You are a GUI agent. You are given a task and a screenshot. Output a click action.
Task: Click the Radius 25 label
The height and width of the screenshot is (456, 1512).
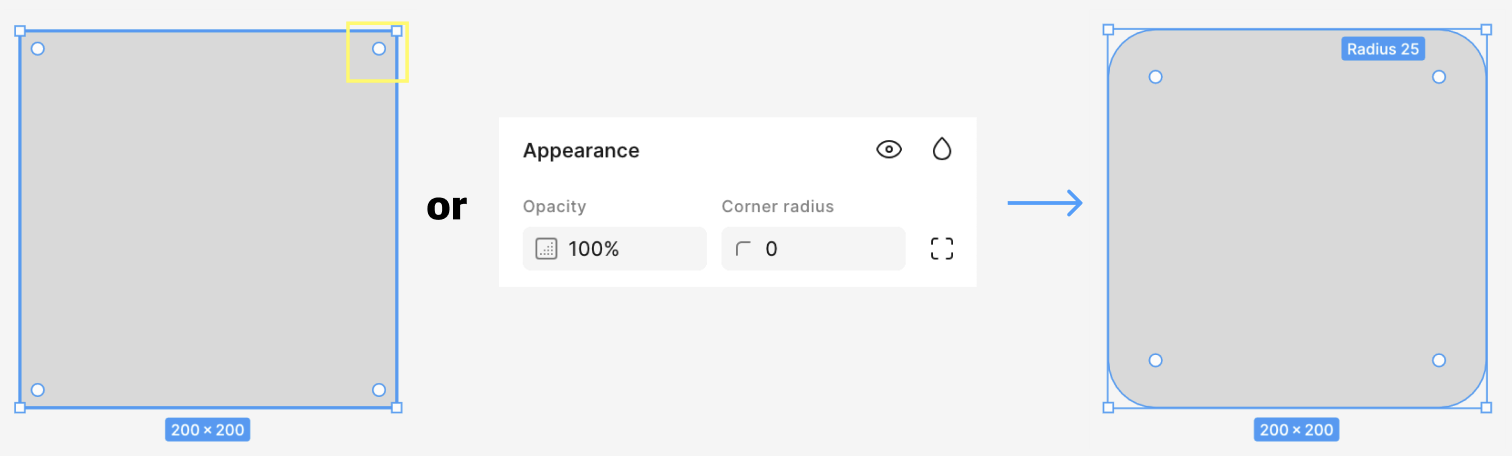[x=1383, y=49]
